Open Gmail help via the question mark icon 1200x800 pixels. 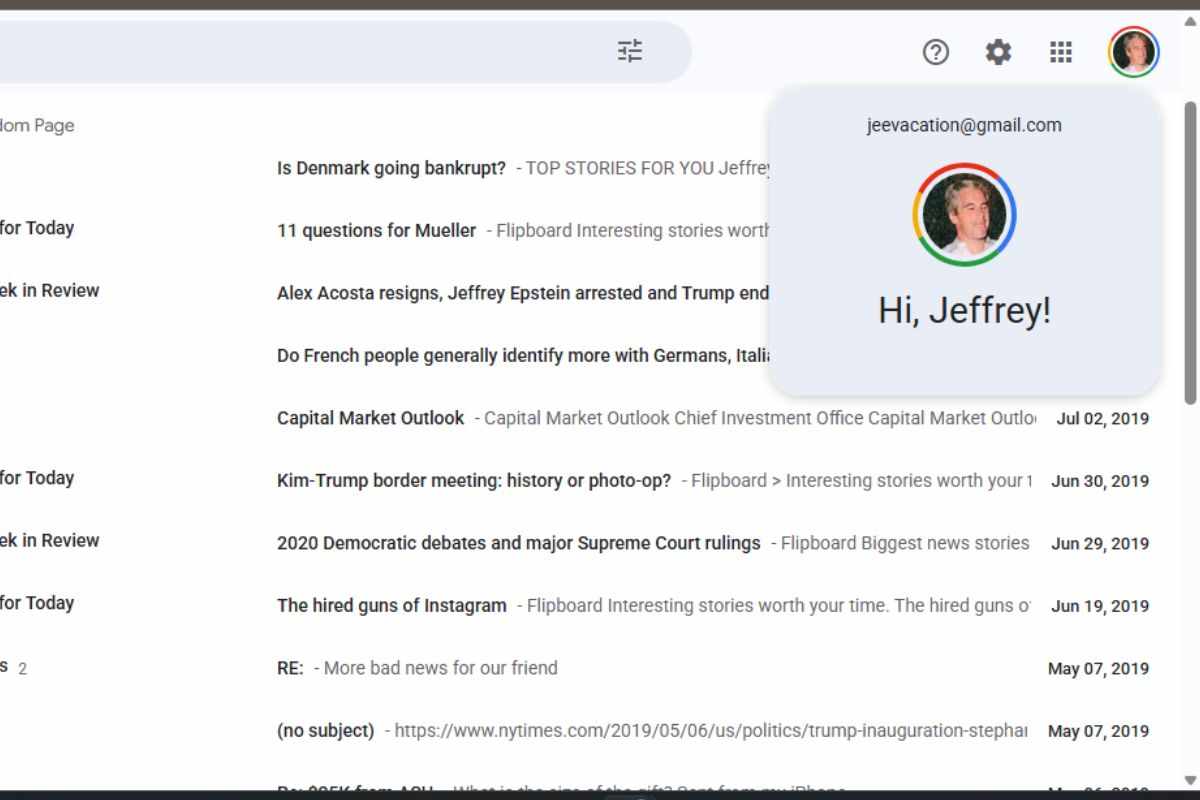pyautogui.click(x=936, y=52)
